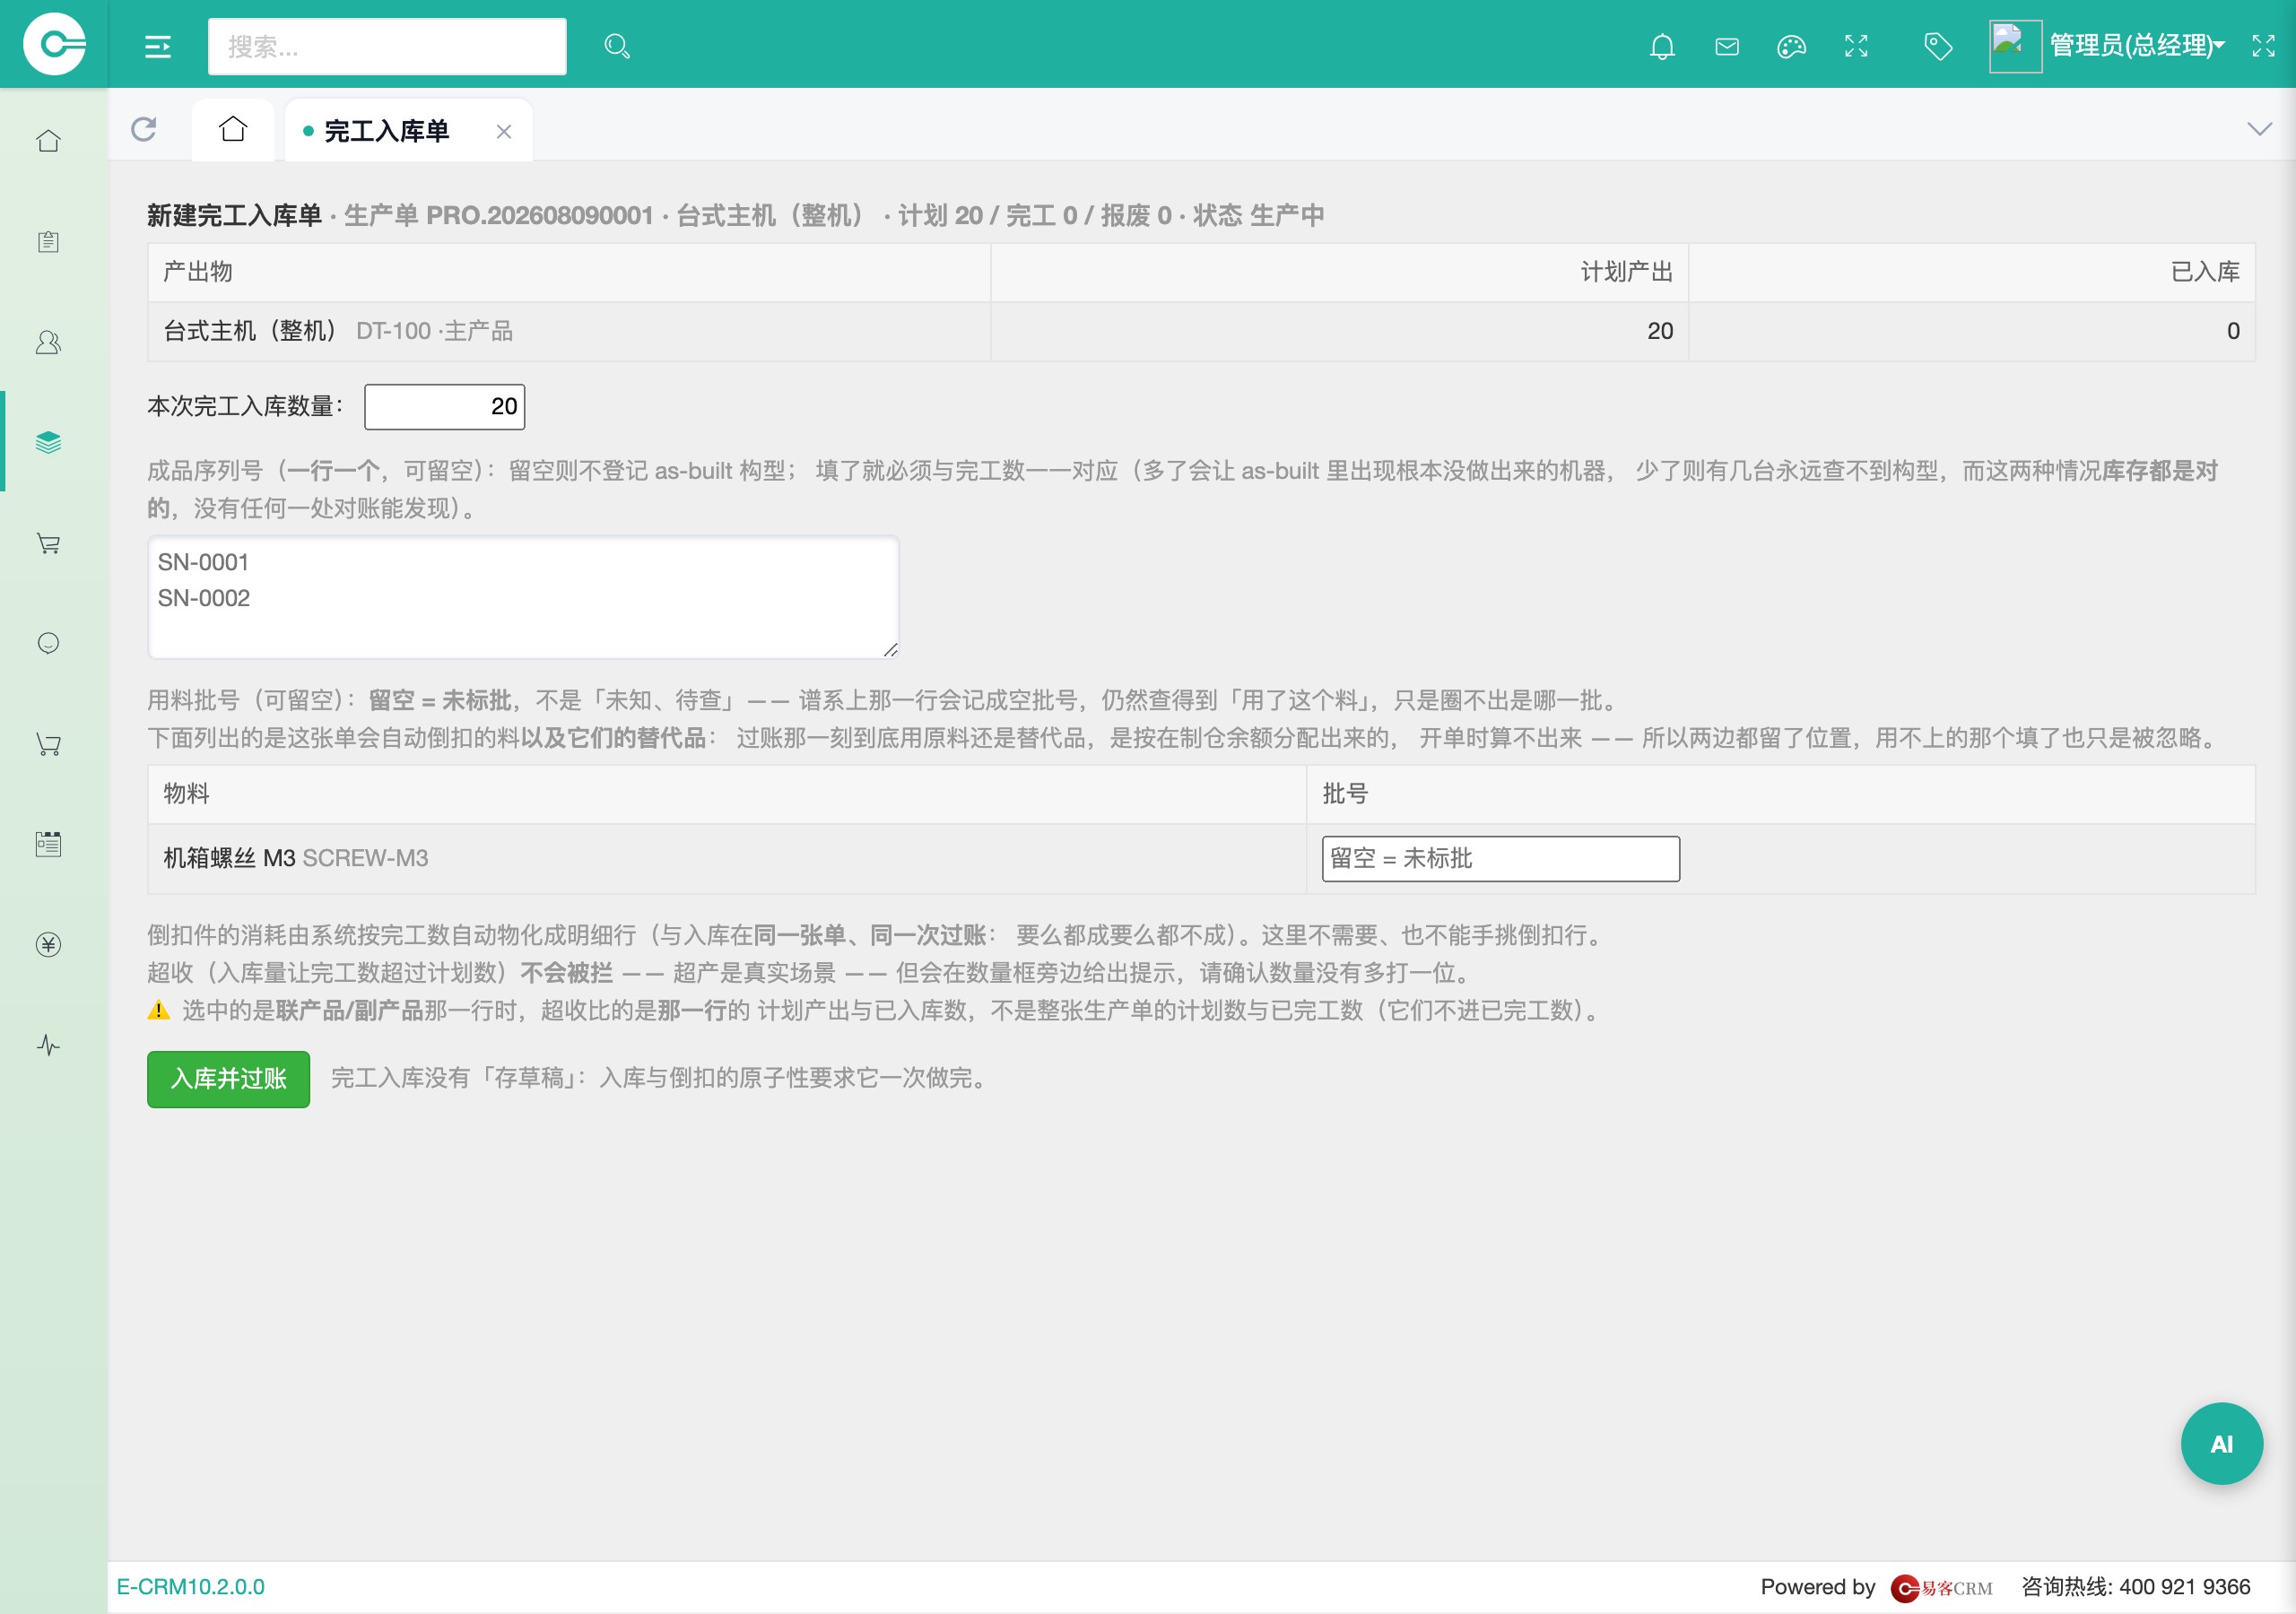Open the sidebar smiley face icon
The width and height of the screenshot is (2296, 1614).
[x=48, y=643]
